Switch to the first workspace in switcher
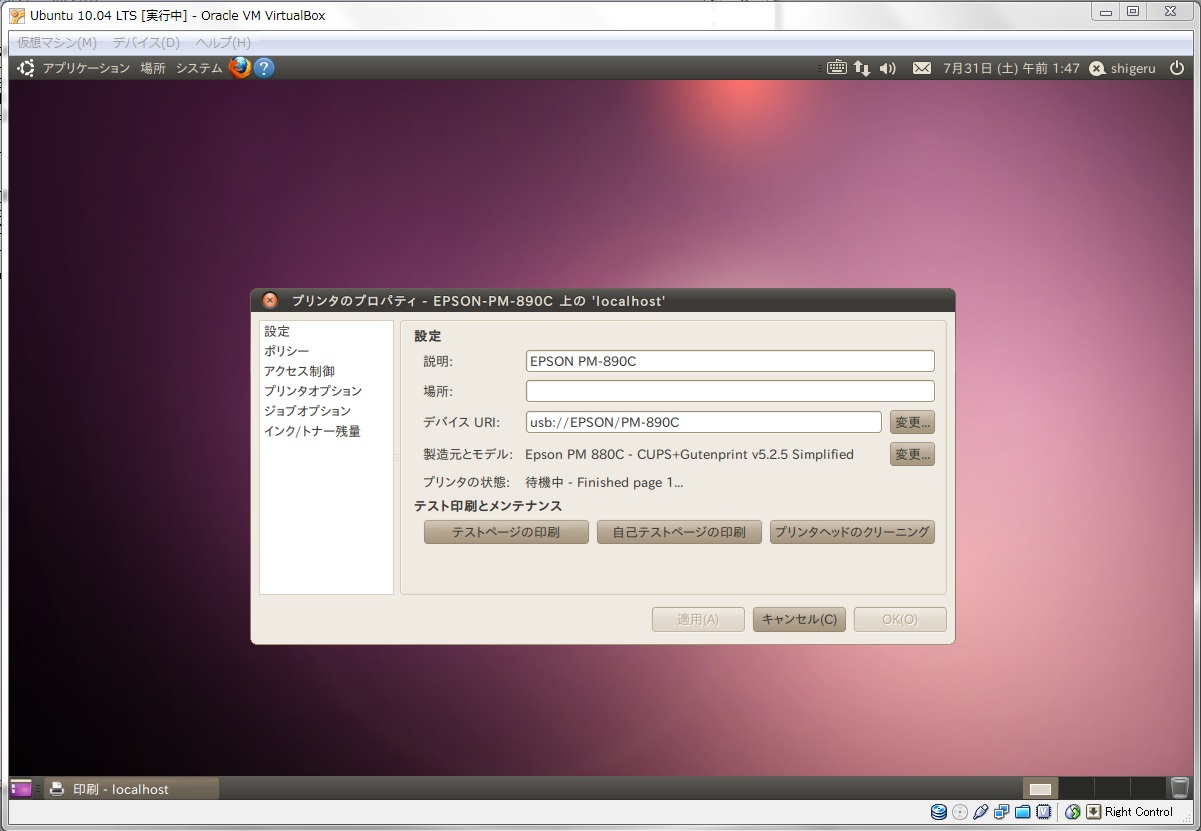Screen dimensions: 1201x831 coord(1041,788)
